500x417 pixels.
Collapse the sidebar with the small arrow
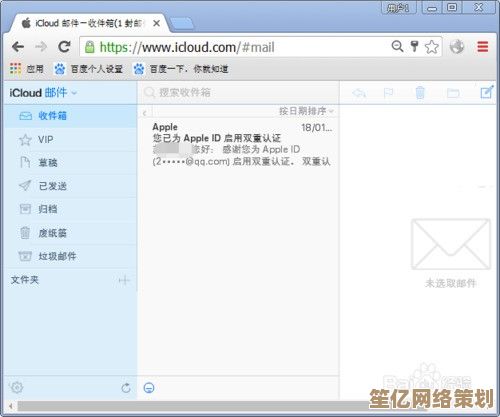pos(145,113)
